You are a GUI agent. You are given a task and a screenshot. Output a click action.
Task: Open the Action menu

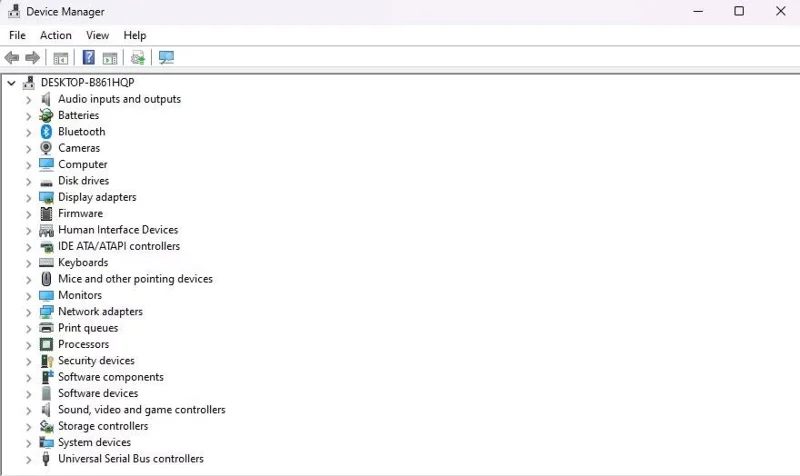56,35
